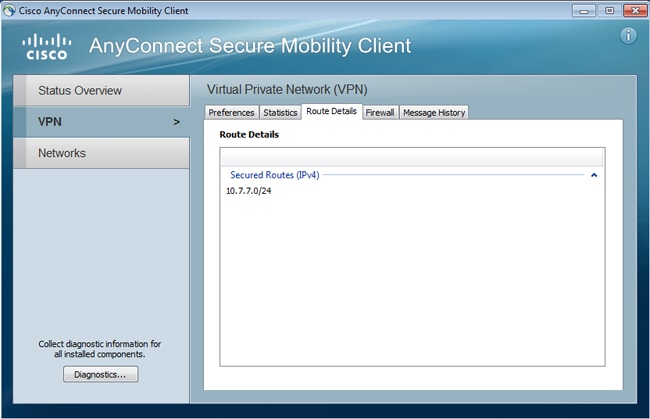Show the Message History tab
The width and height of the screenshot is (650, 419).
click(x=434, y=113)
